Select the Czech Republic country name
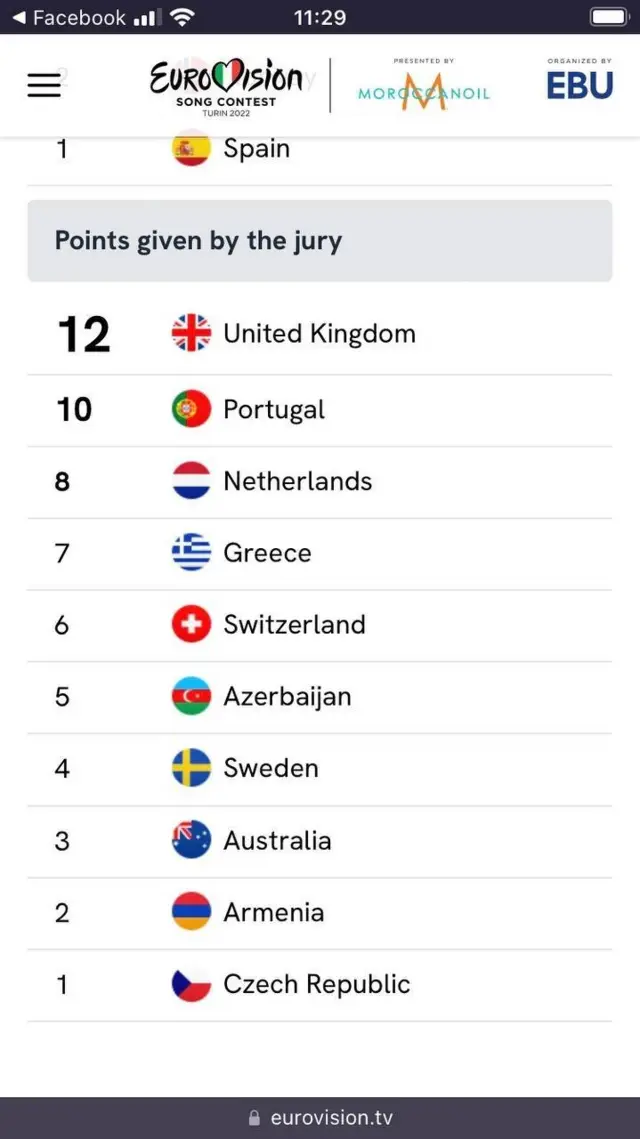The width and height of the screenshot is (640, 1139). 316,984
